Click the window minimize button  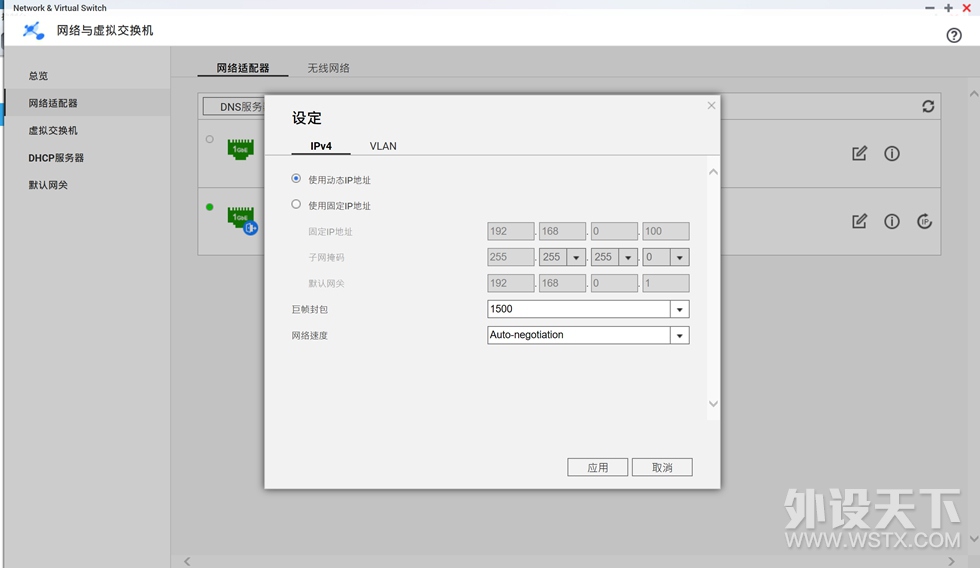click(930, 8)
